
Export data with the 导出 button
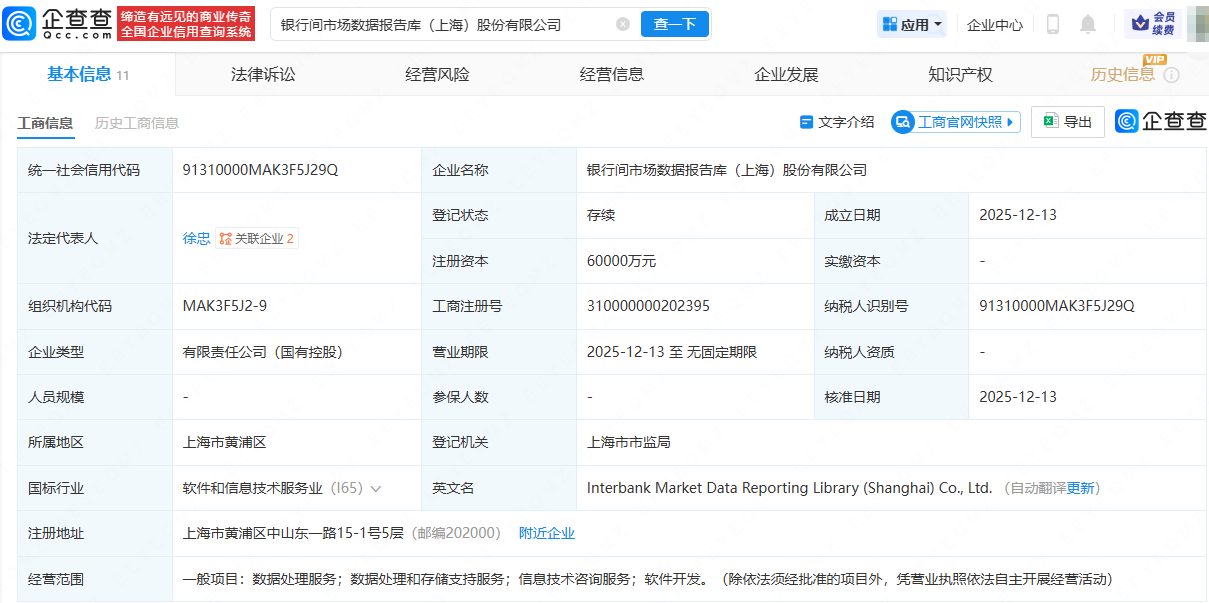1068,122
